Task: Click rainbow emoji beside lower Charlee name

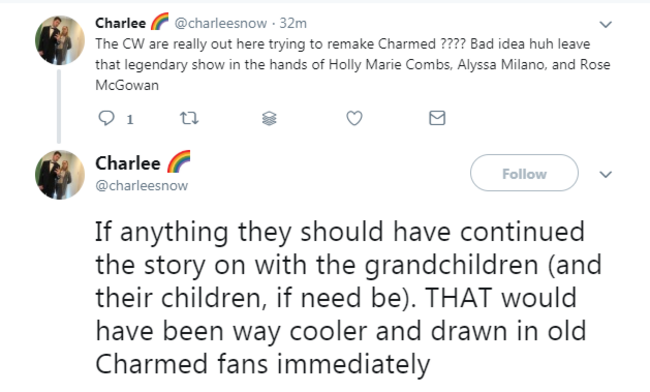Action: tap(179, 161)
